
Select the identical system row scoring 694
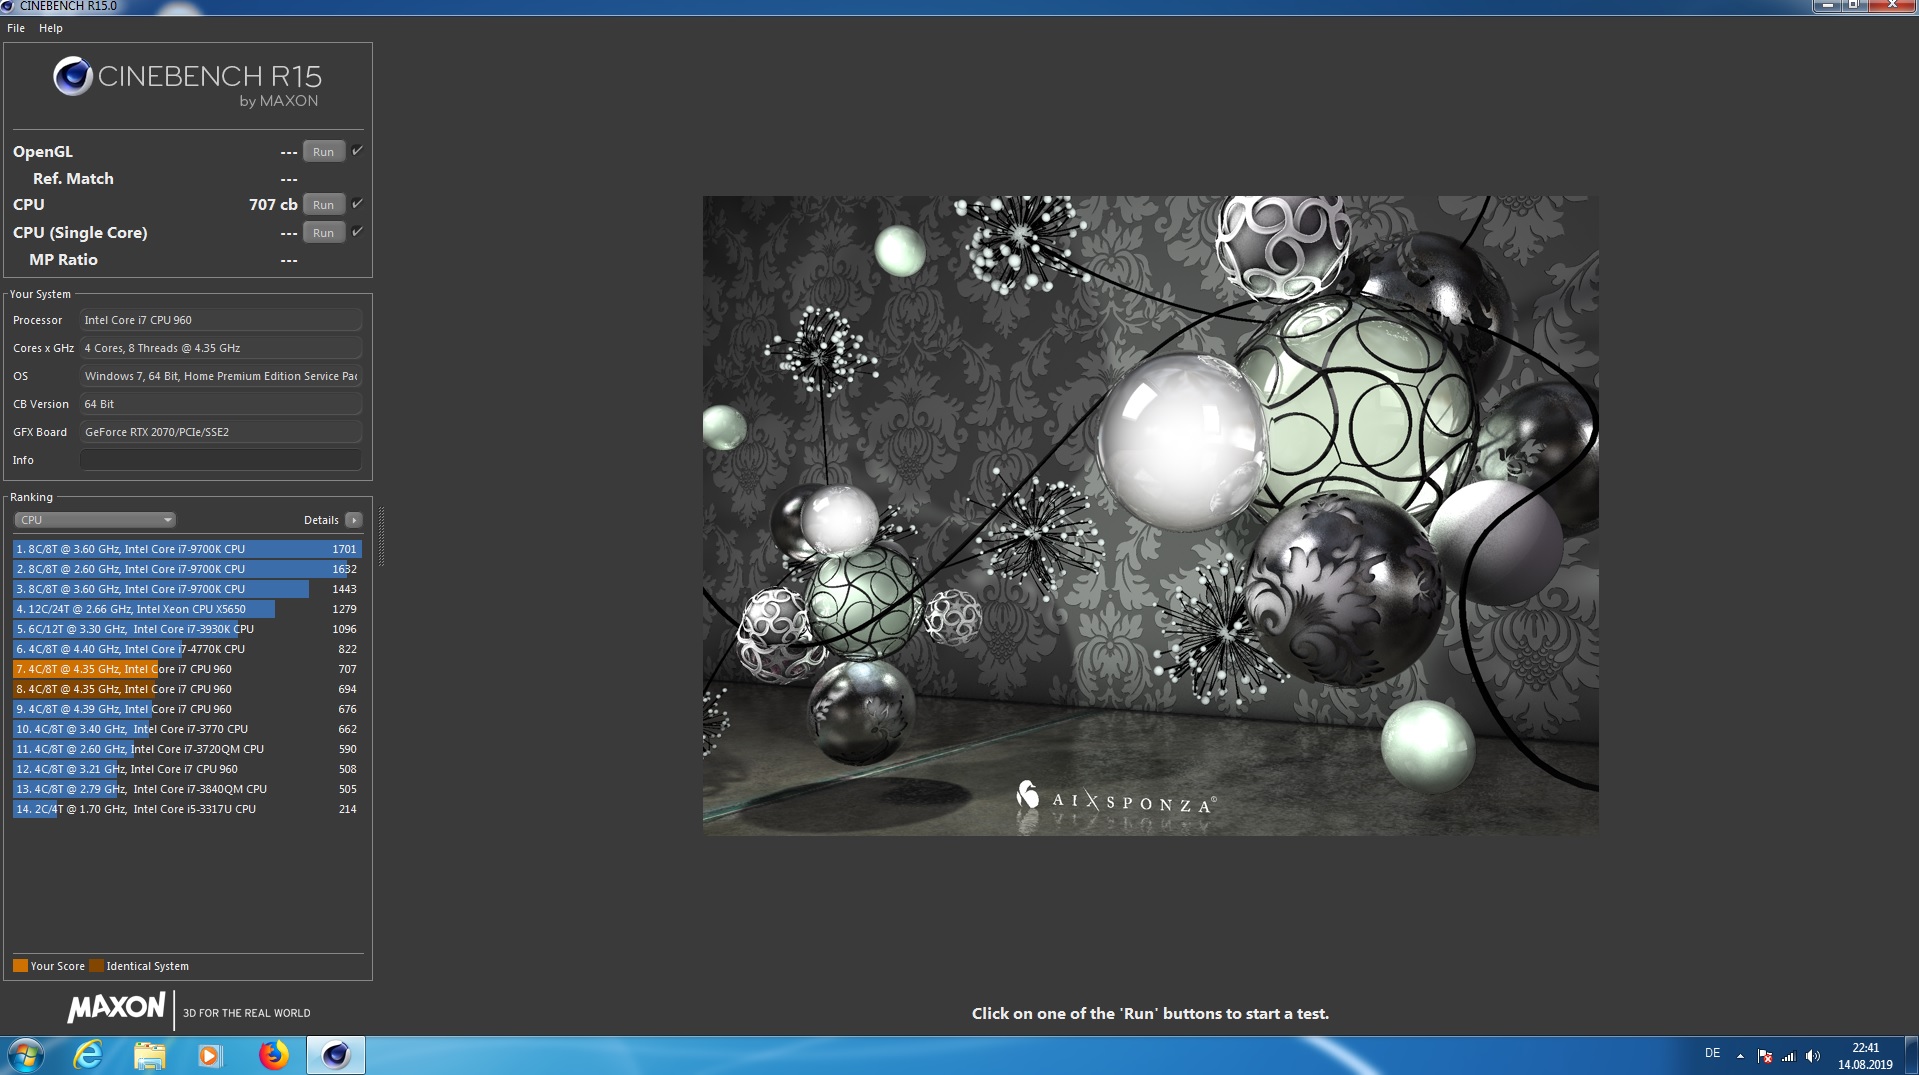click(187, 689)
